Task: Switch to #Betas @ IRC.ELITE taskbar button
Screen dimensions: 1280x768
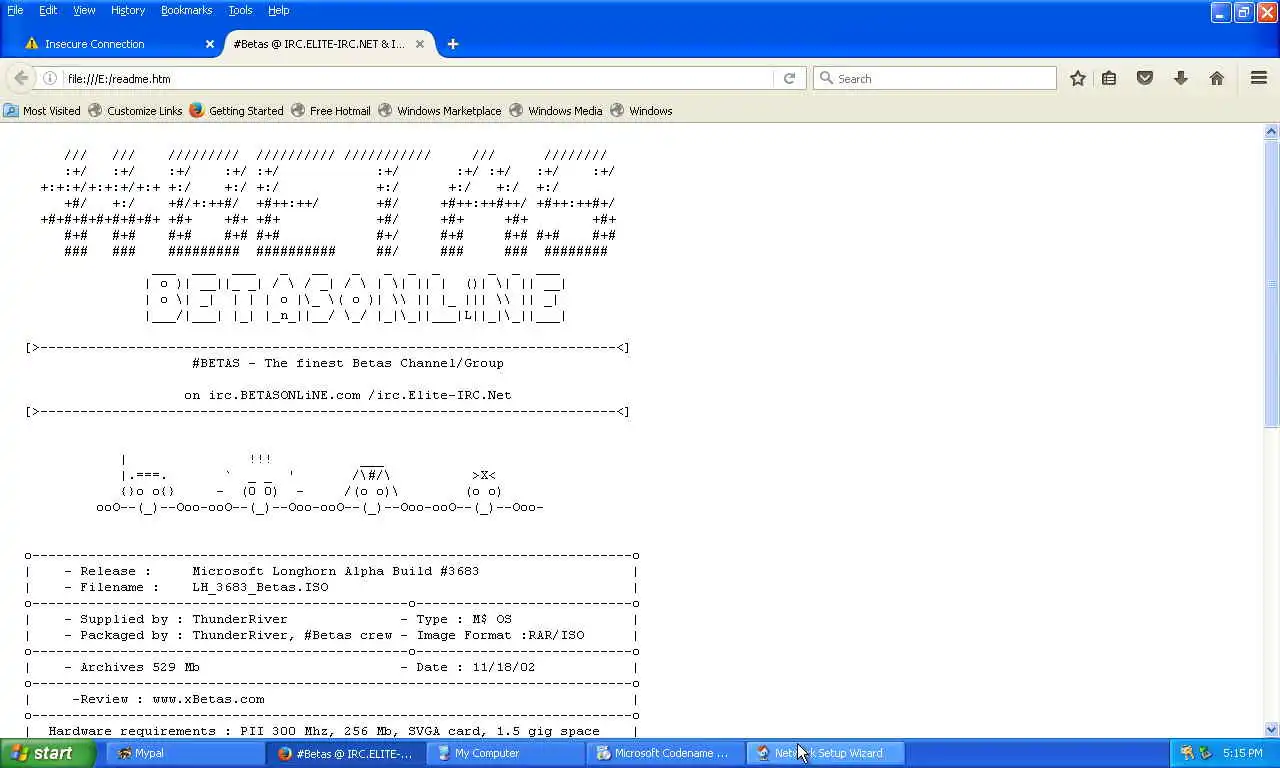Action: pyautogui.click(x=345, y=753)
